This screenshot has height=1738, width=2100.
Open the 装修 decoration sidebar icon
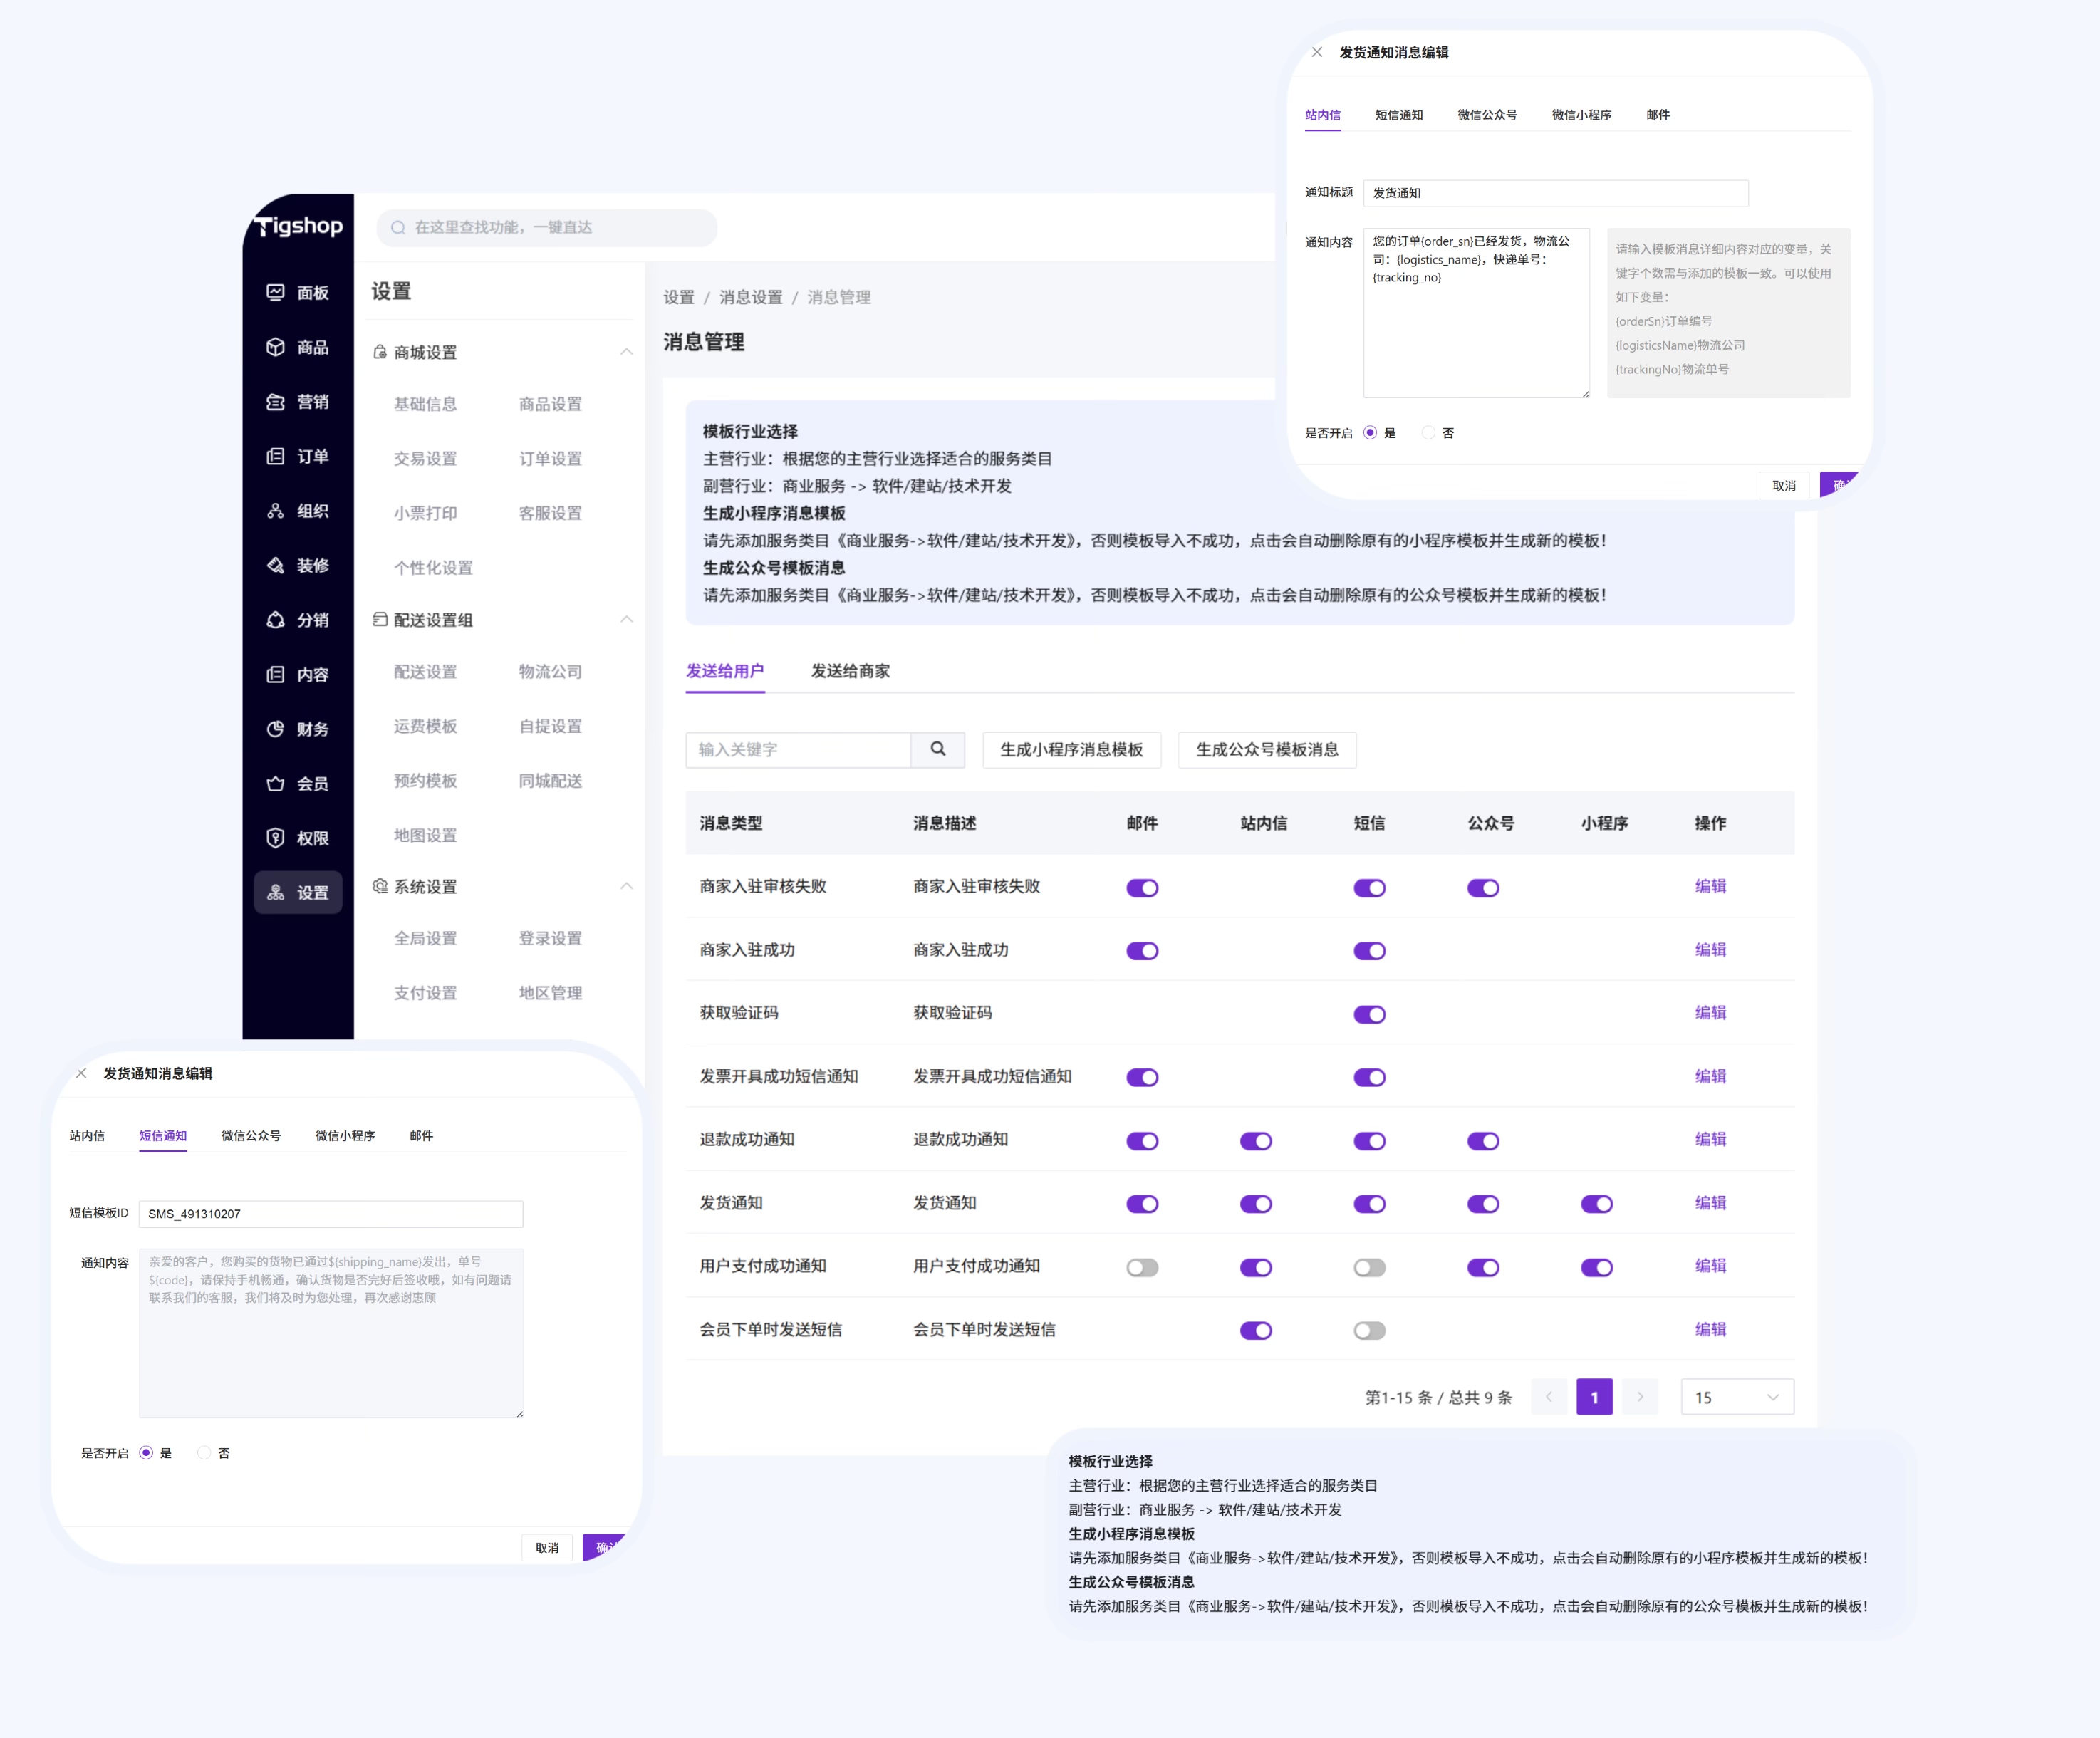(276, 565)
